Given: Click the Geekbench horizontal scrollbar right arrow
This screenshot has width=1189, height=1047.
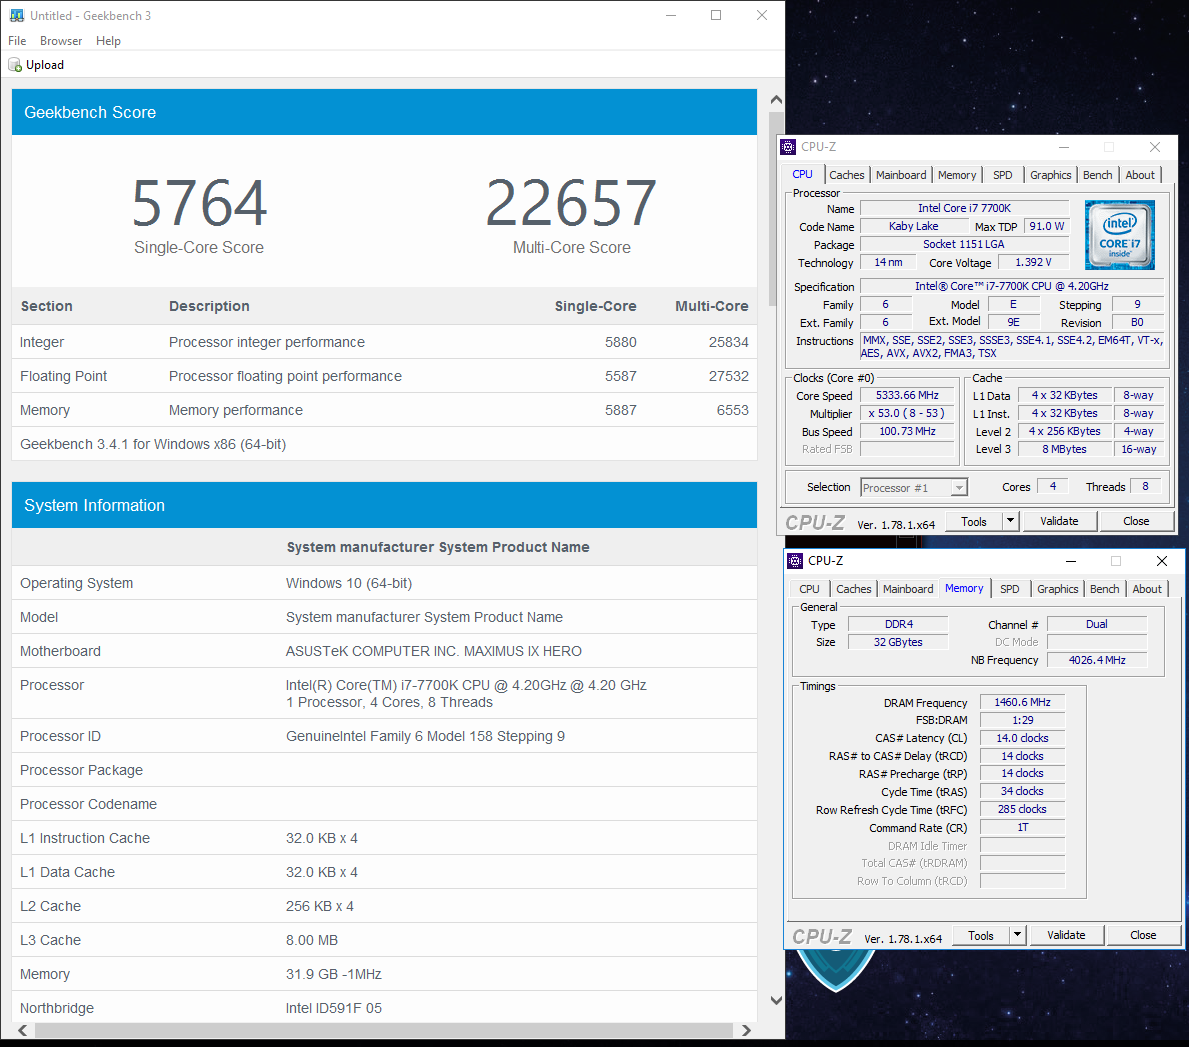Looking at the screenshot, I should (x=746, y=1030).
